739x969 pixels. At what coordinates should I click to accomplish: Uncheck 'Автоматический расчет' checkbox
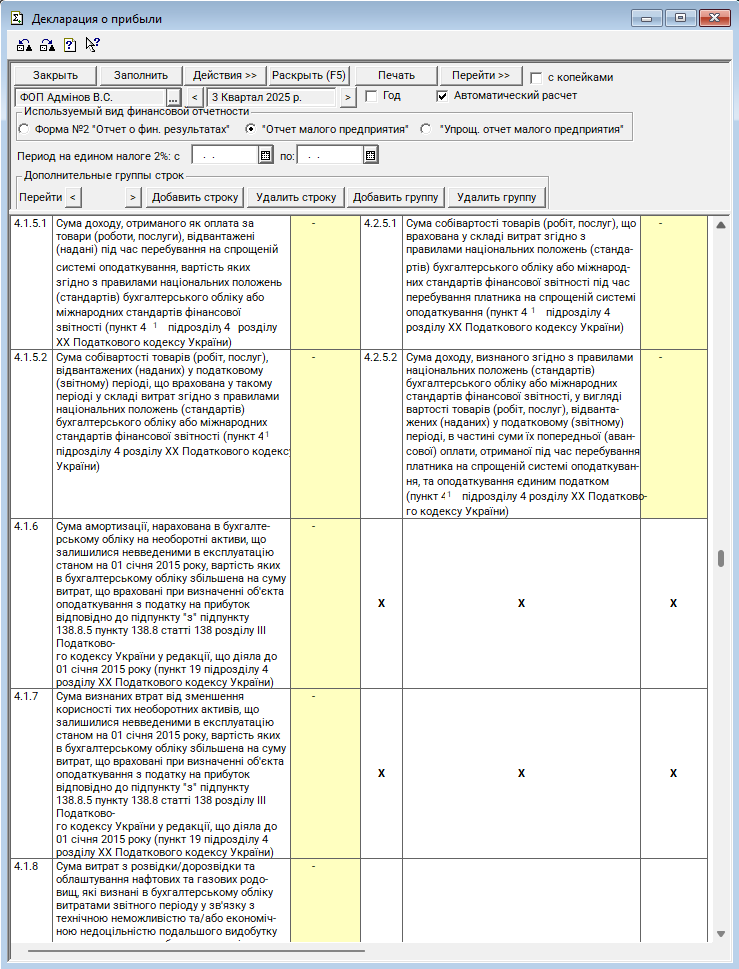point(443,96)
